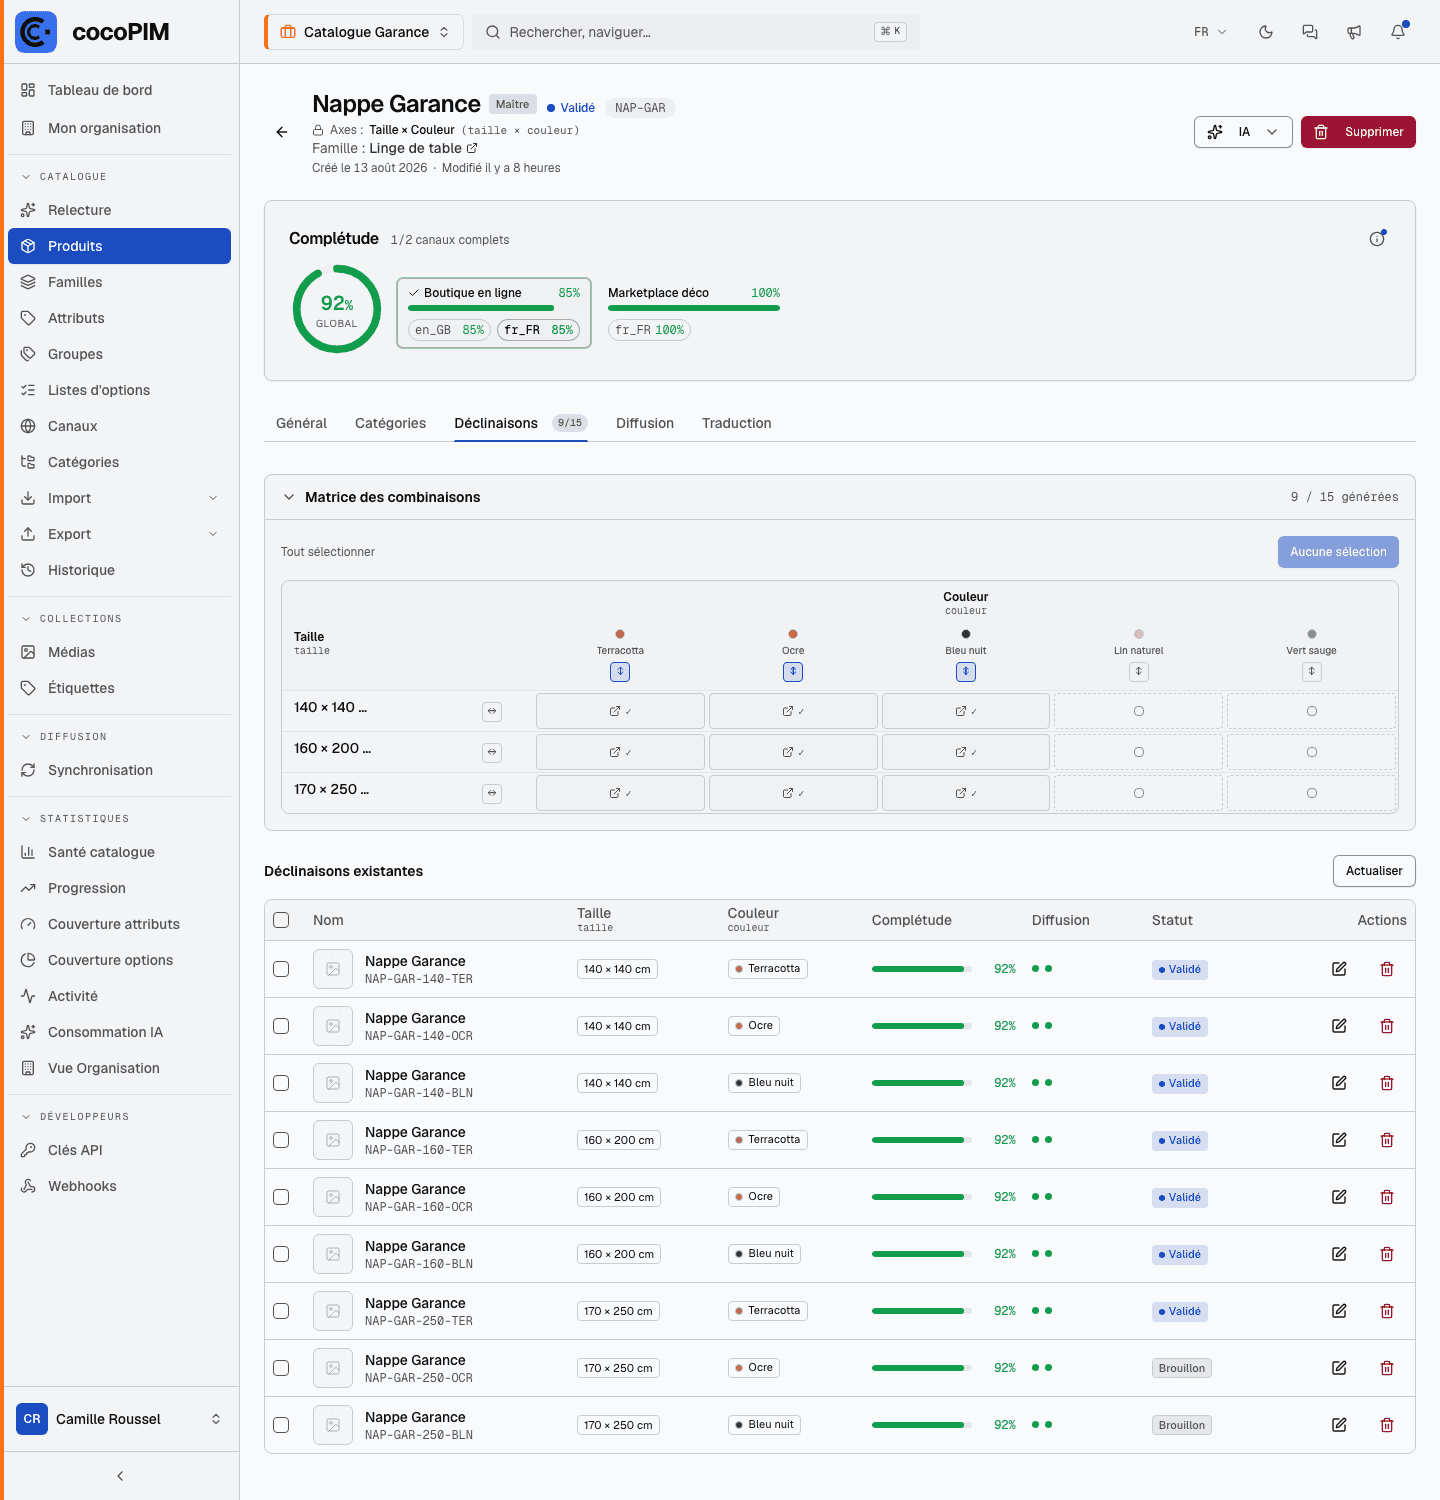Focus the Rechercher, naviguer search field
Viewport: 1440px width, 1500px height.
click(696, 32)
